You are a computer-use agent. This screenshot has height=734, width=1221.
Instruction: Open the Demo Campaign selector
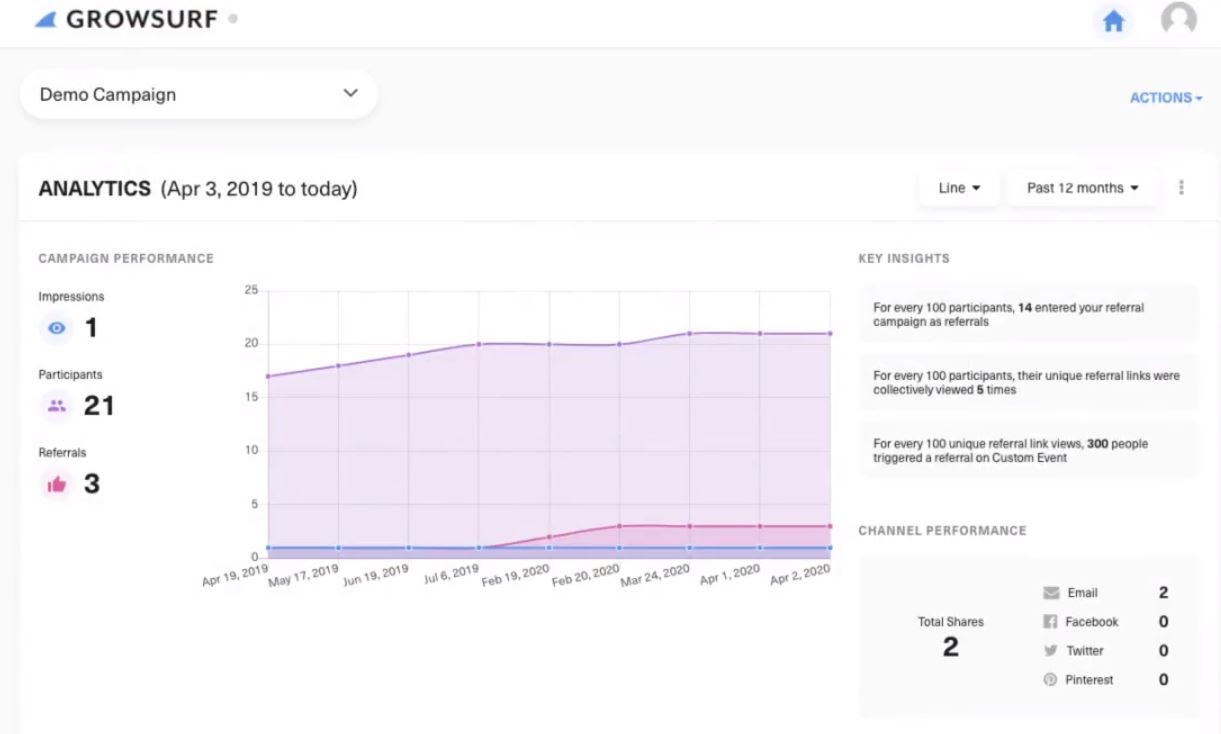coord(198,93)
